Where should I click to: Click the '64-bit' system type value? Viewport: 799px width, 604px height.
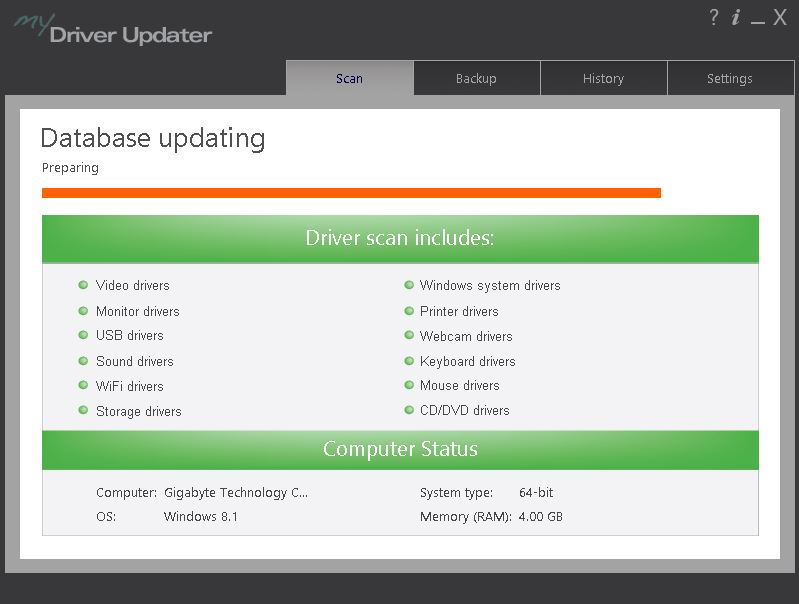tap(536, 492)
